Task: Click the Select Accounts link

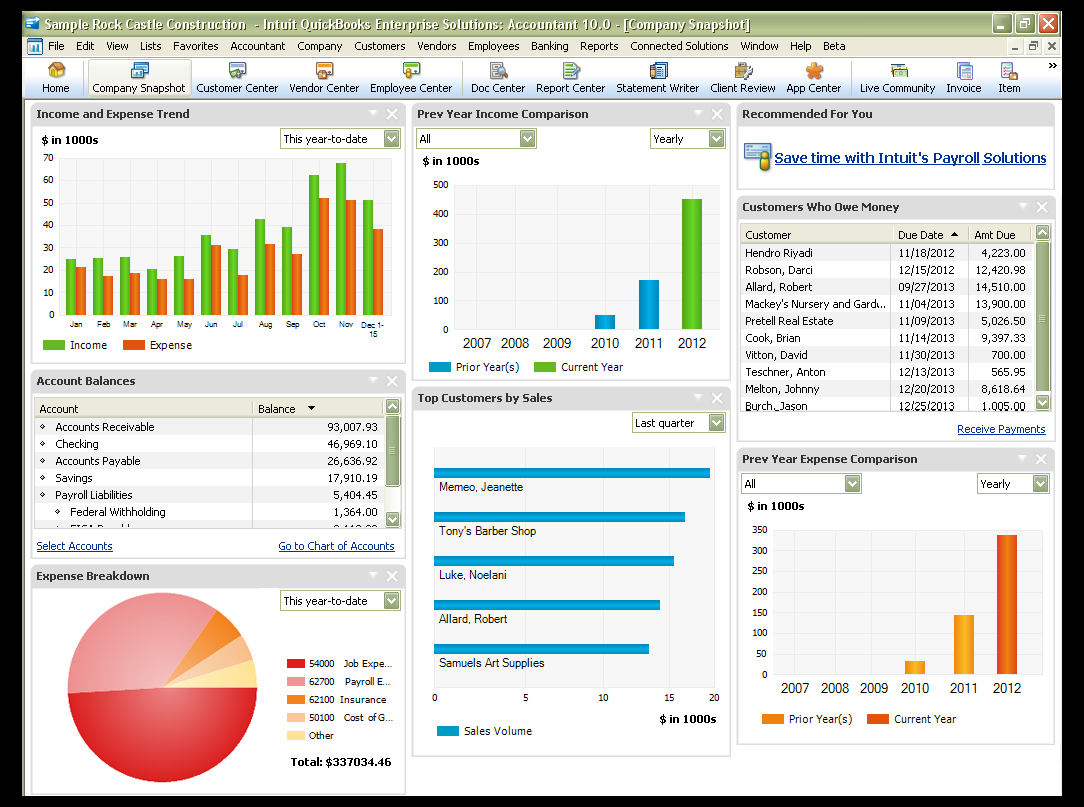Action: (74, 546)
